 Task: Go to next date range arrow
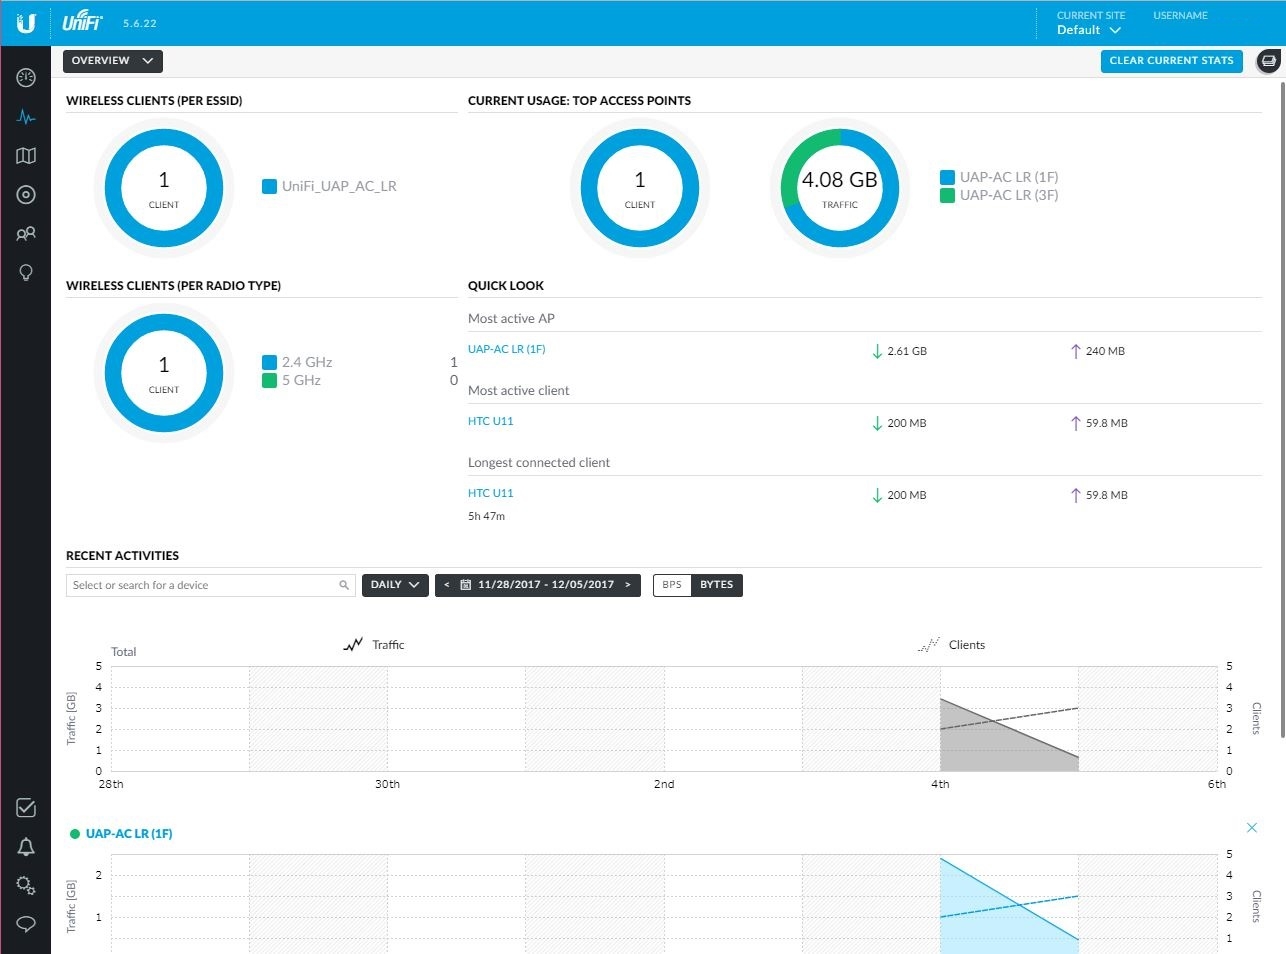click(x=628, y=585)
